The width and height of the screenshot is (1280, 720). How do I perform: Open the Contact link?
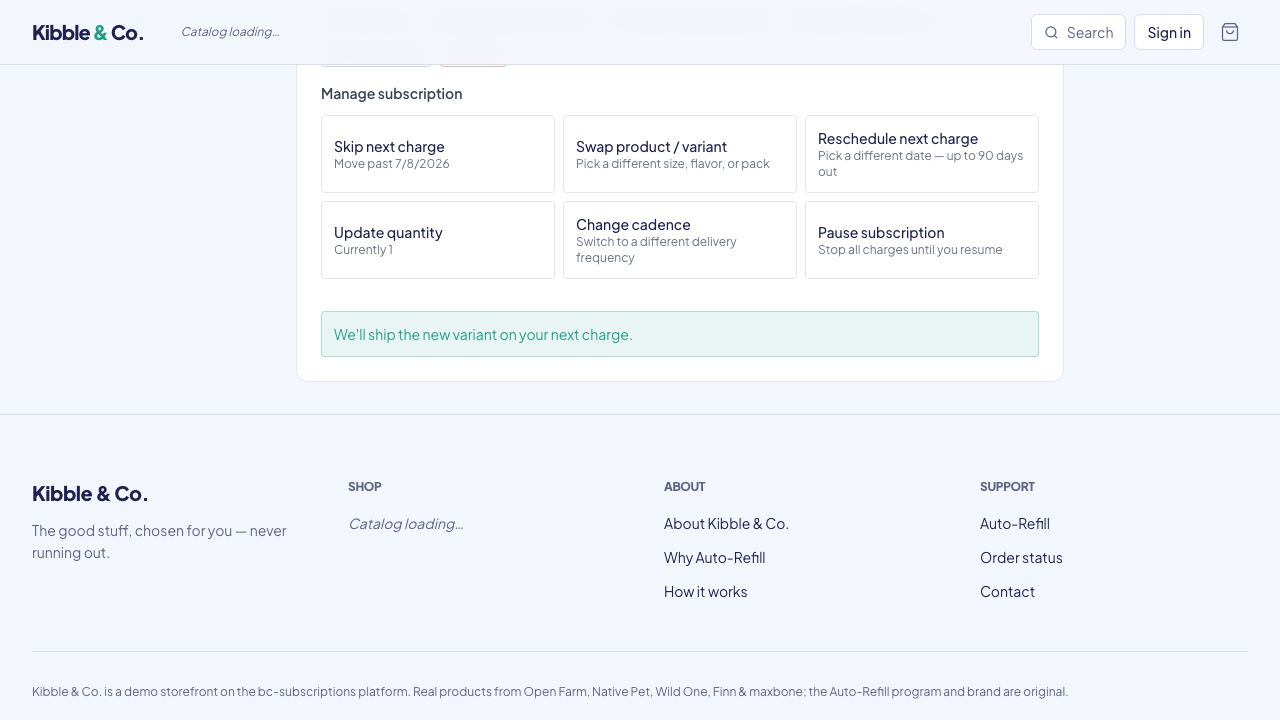tap(1007, 592)
